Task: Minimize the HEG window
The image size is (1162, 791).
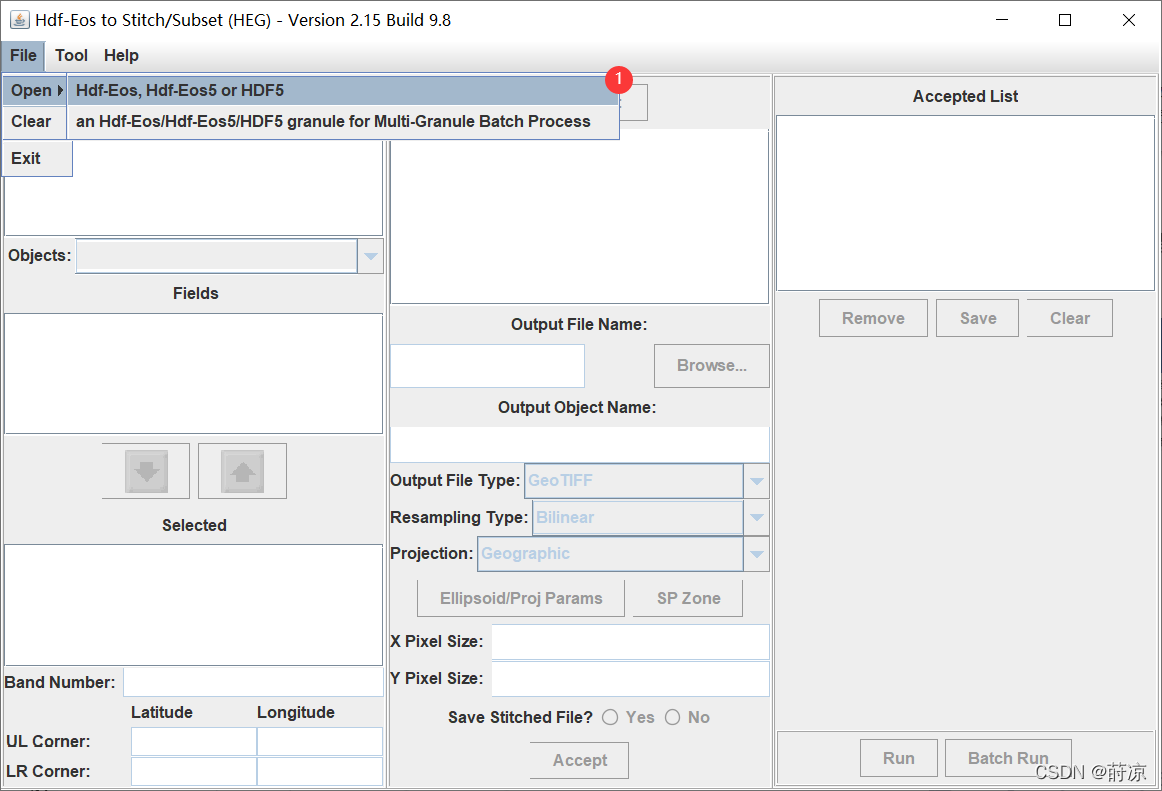Action: tap(1002, 20)
